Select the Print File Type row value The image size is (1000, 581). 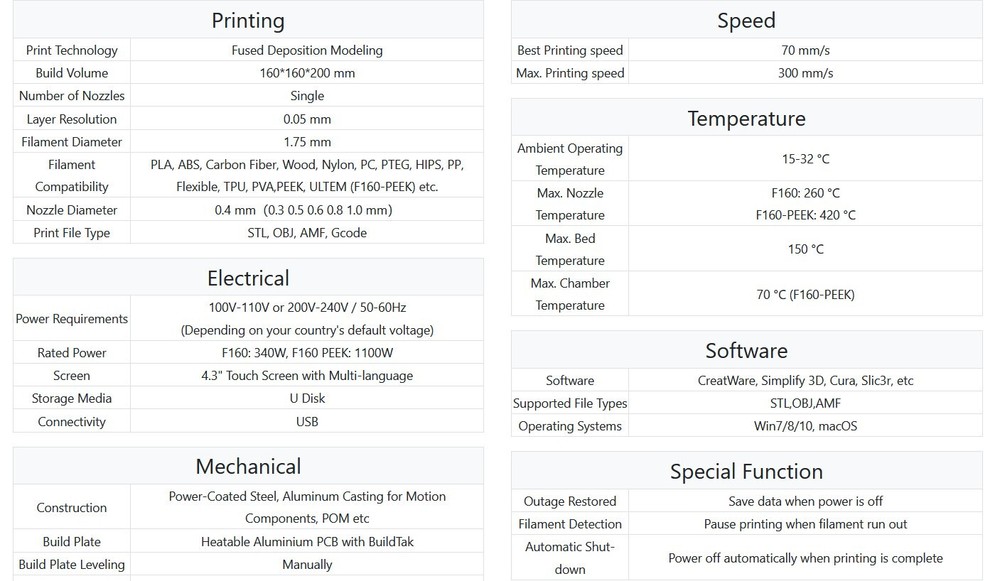(307, 233)
